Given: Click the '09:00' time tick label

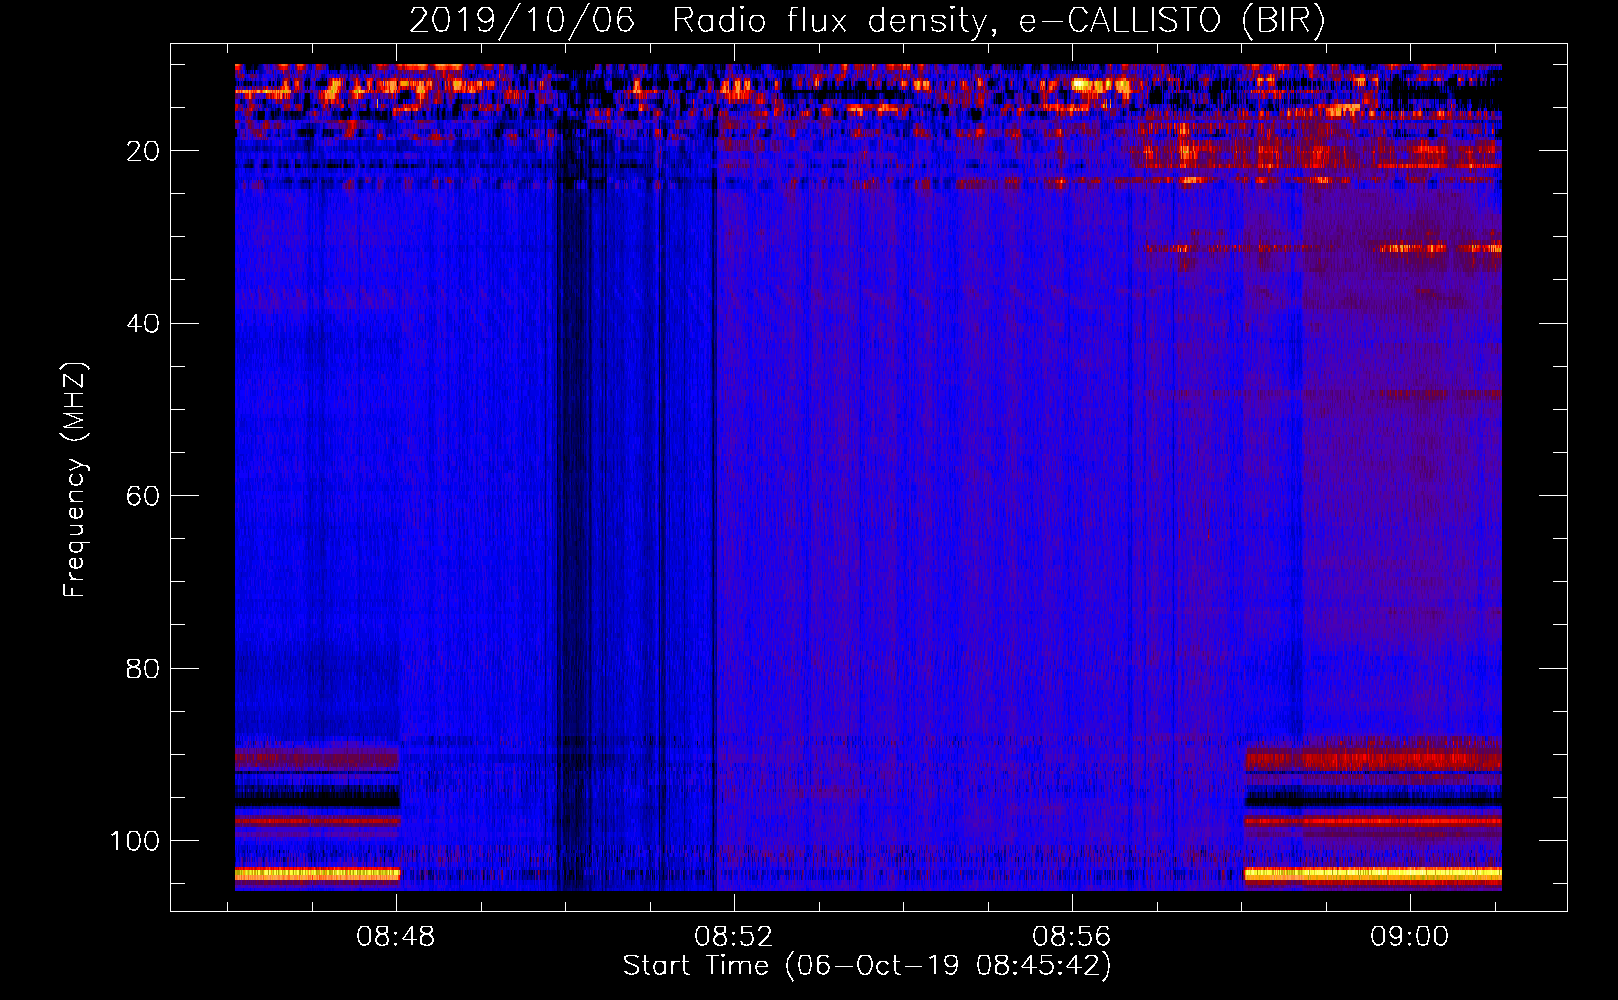Looking at the screenshot, I should point(1409,937).
